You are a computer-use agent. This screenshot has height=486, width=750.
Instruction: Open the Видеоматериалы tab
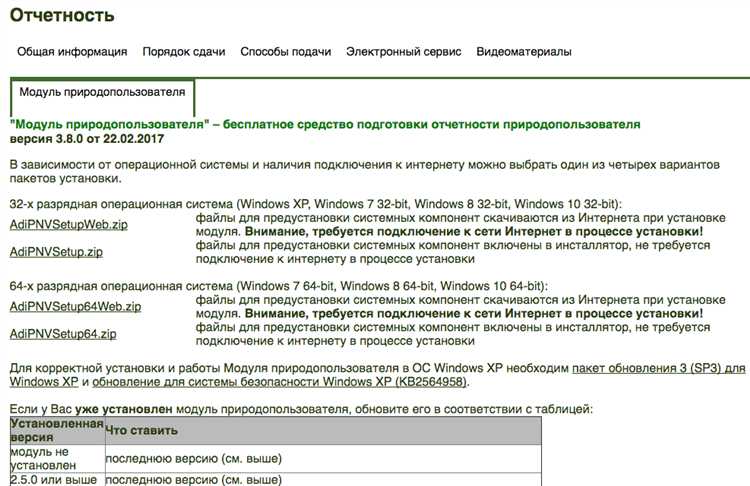click(524, 52)
